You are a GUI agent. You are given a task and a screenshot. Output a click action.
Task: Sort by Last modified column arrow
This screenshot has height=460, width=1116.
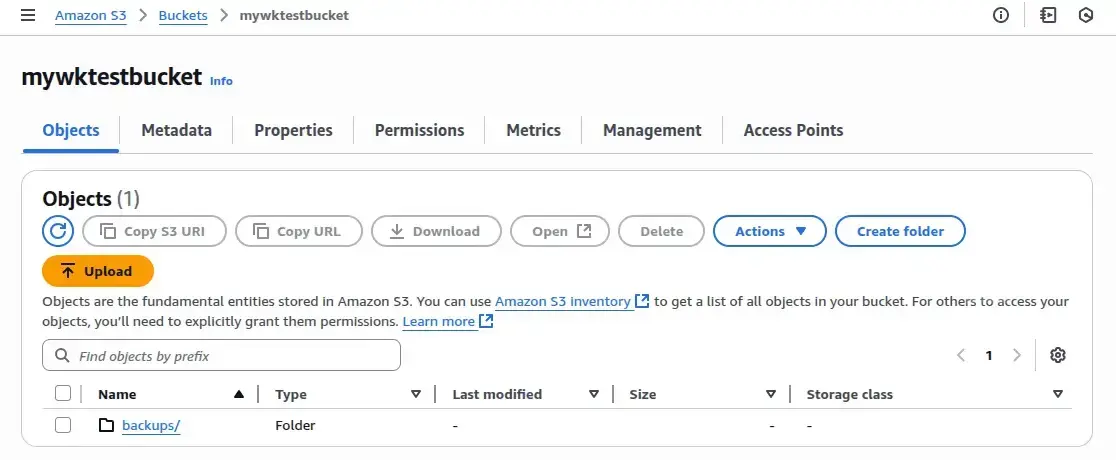pyautogui.click(x=594, y=394)
